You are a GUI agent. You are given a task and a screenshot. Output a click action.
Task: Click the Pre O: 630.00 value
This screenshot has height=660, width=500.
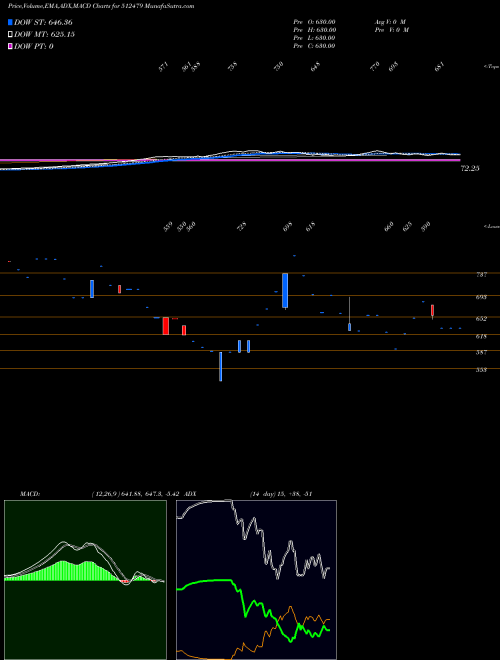coord(314,22)
